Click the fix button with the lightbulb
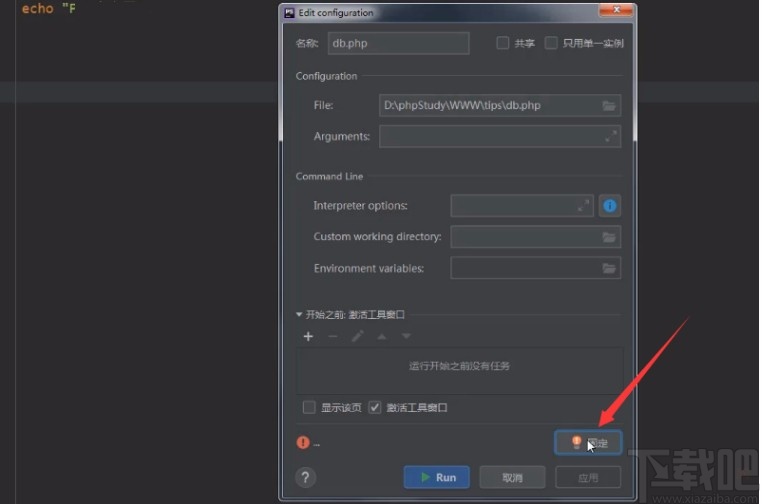Viewport: 762px width, 504px height. [x=588, y=443]
